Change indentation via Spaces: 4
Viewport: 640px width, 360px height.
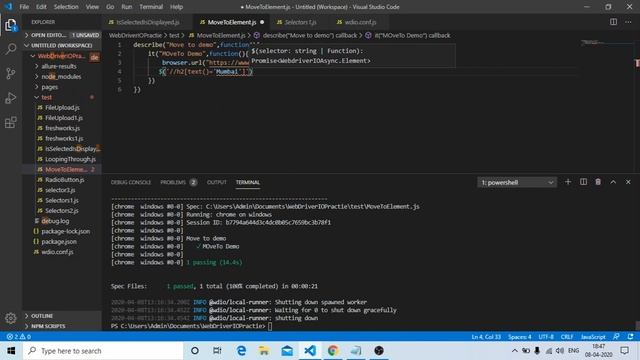[x=519, y=337]
